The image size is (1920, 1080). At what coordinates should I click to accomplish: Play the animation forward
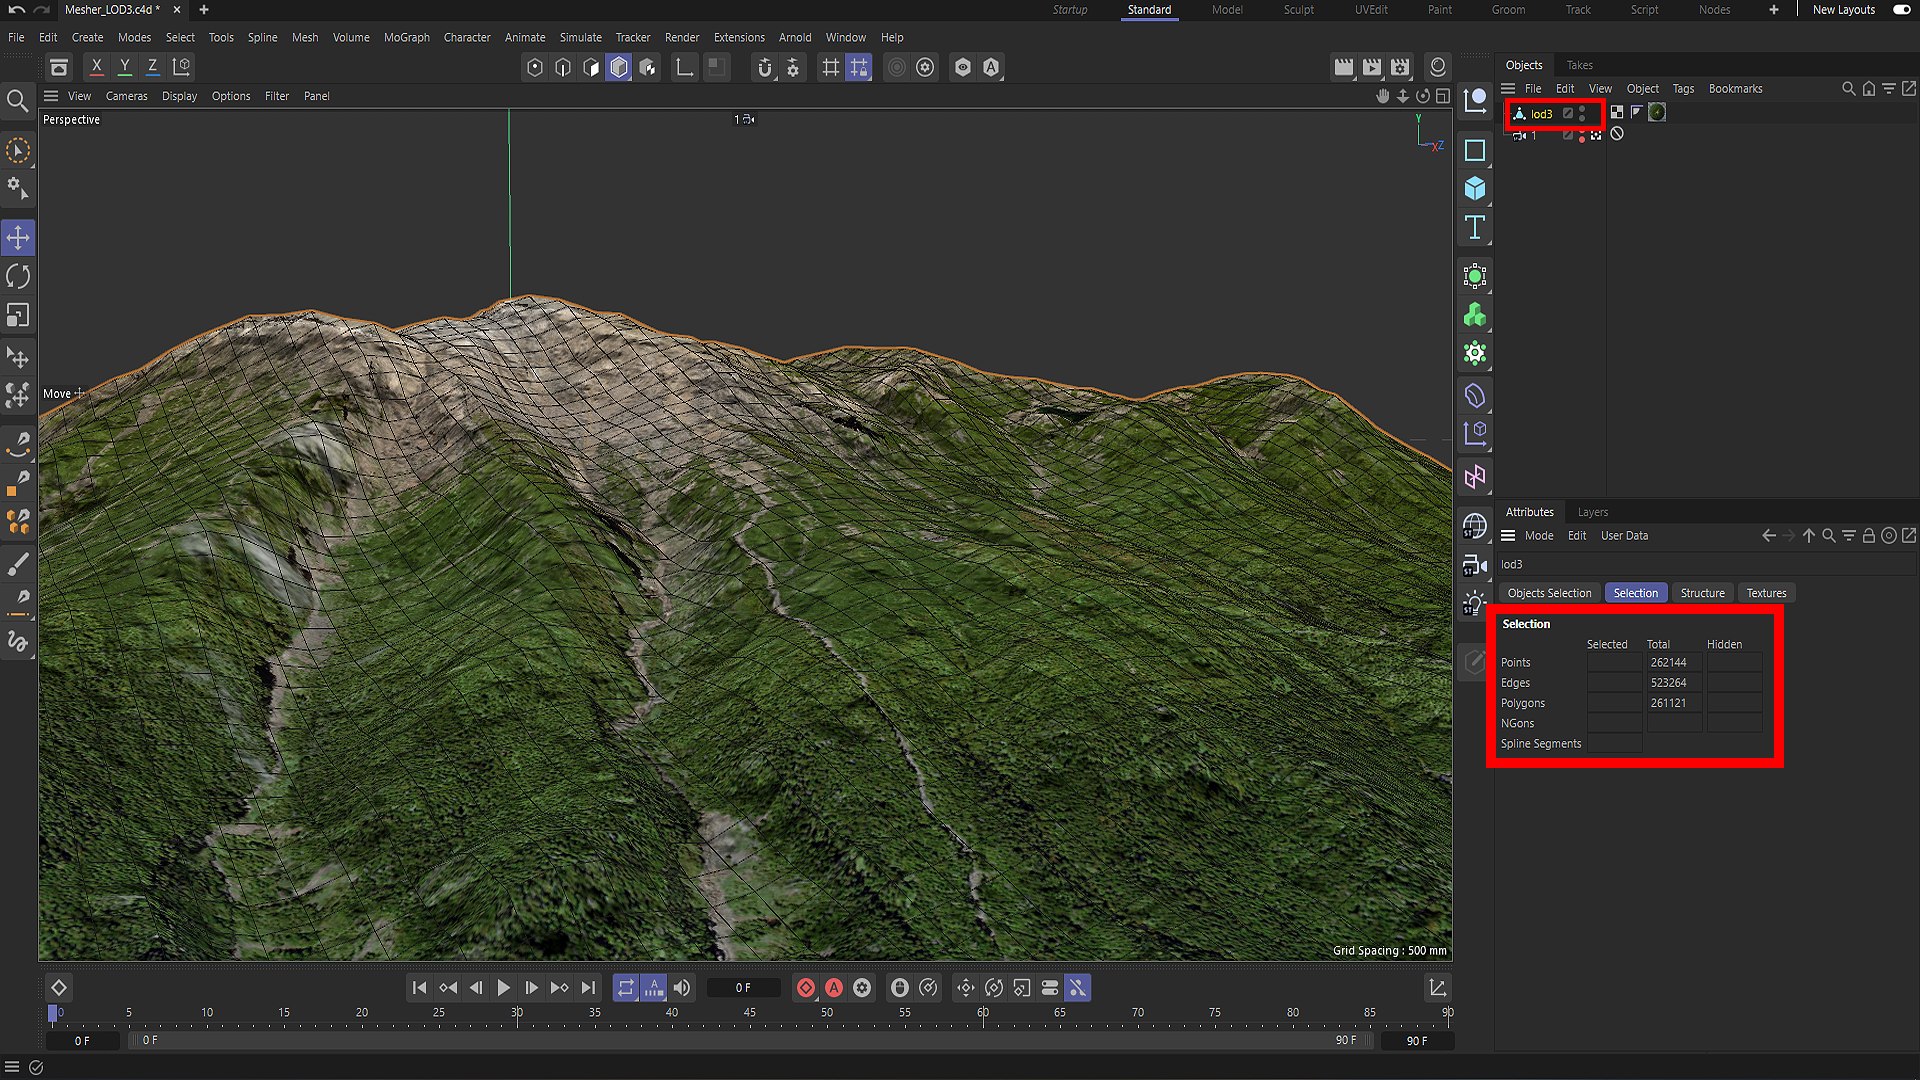pos(504,988)
